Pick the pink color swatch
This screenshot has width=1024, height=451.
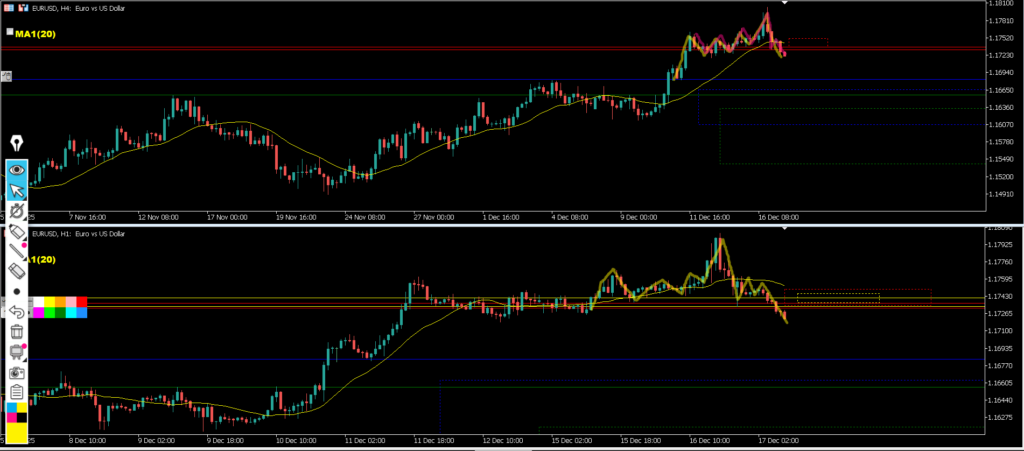pos(71,302)
